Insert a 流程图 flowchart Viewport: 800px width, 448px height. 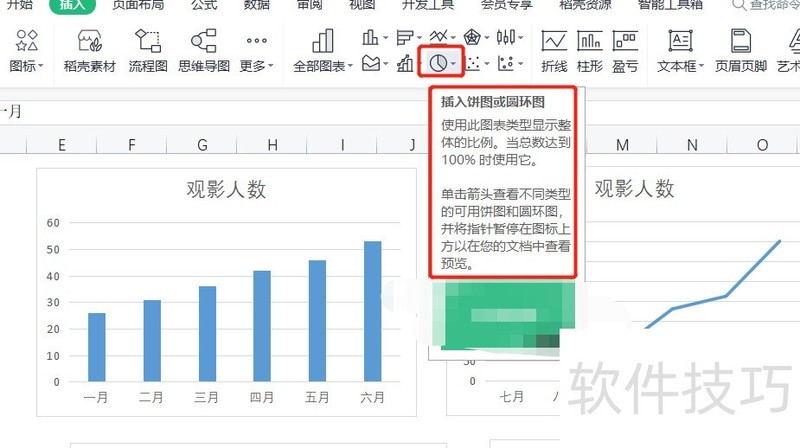[x=148, y=51]
